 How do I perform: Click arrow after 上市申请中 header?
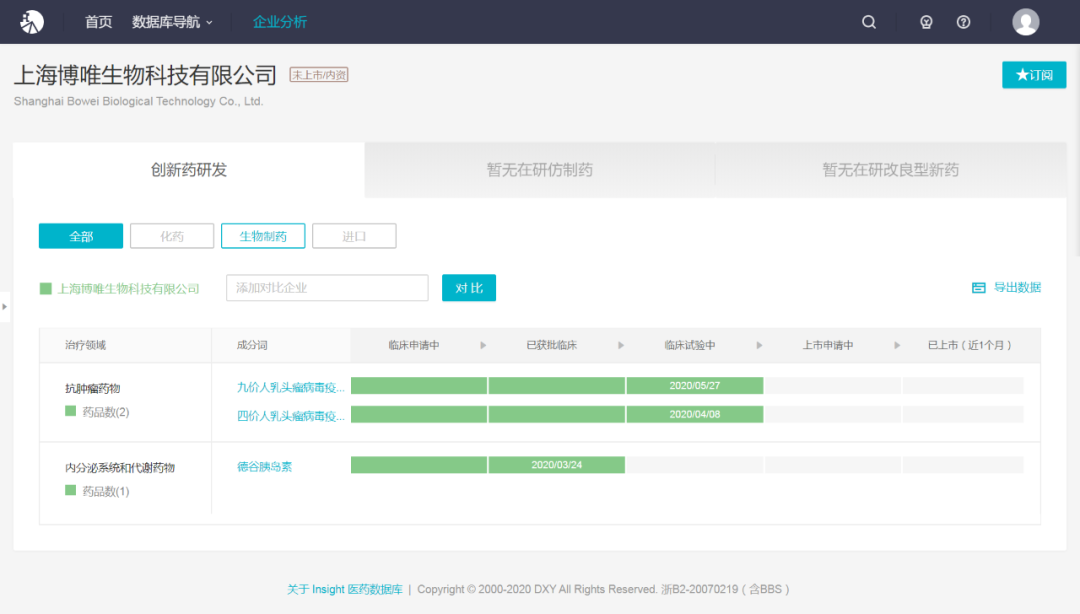pos(897,345)
